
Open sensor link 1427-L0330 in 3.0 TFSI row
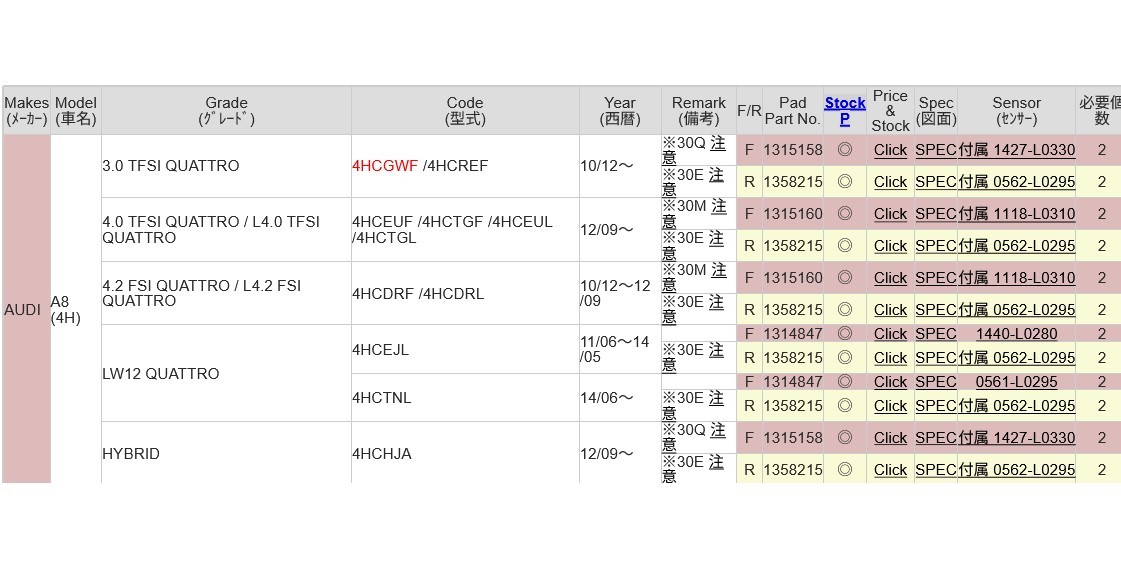point(1030,150)
